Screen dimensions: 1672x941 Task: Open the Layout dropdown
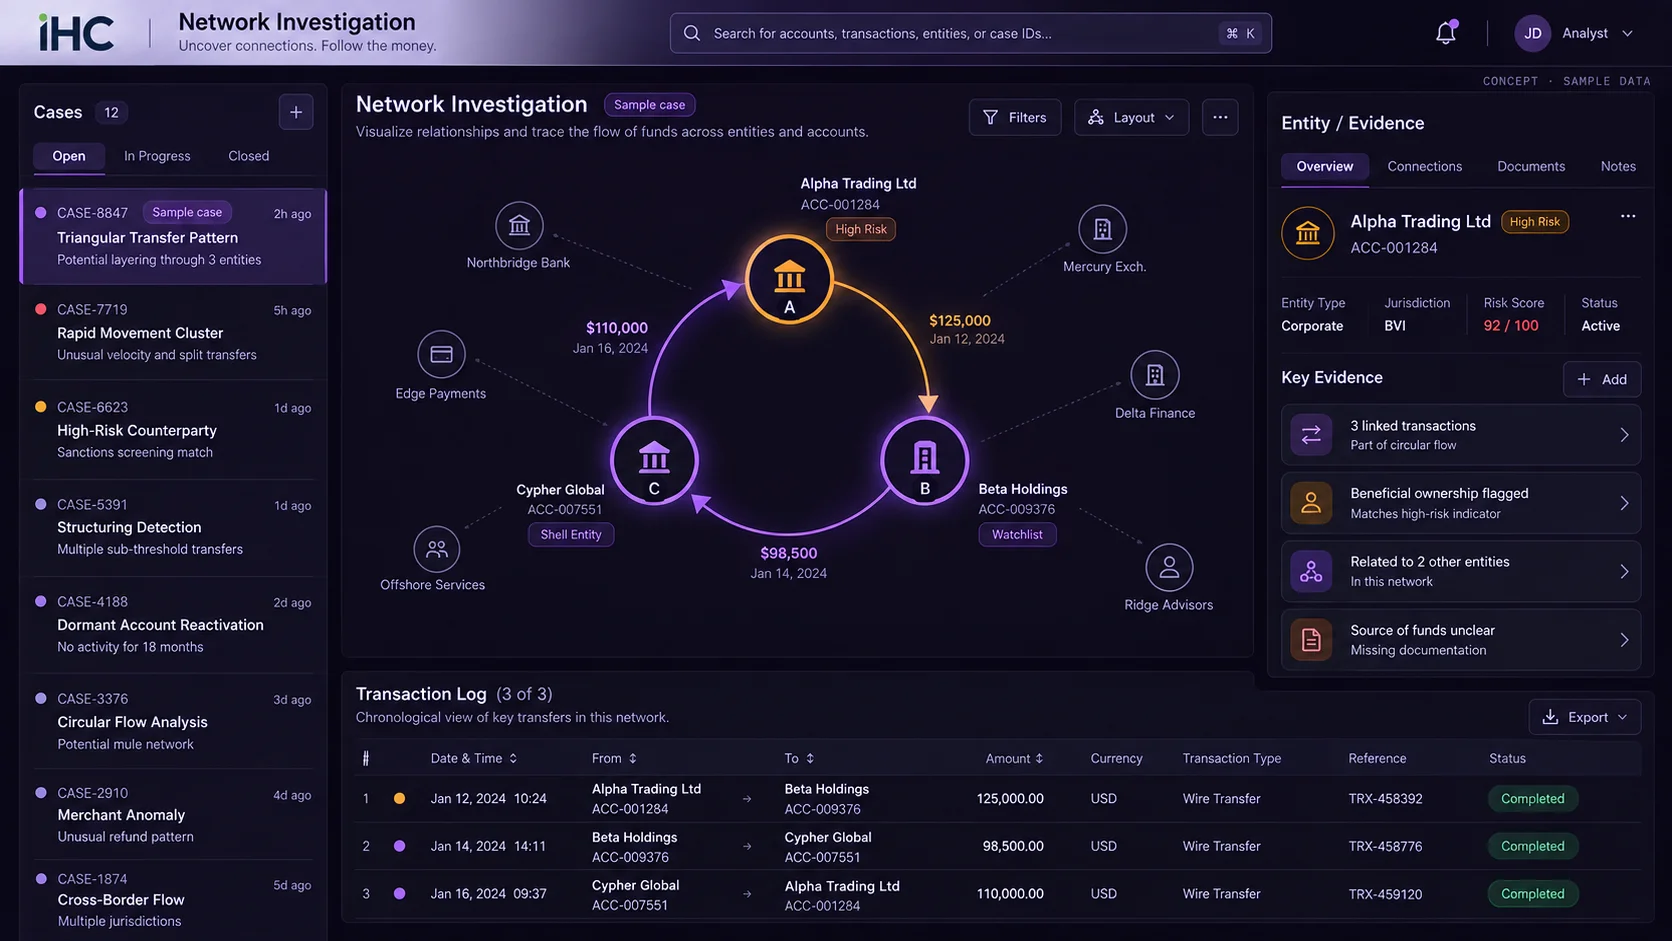click(x=1132, y=117)
